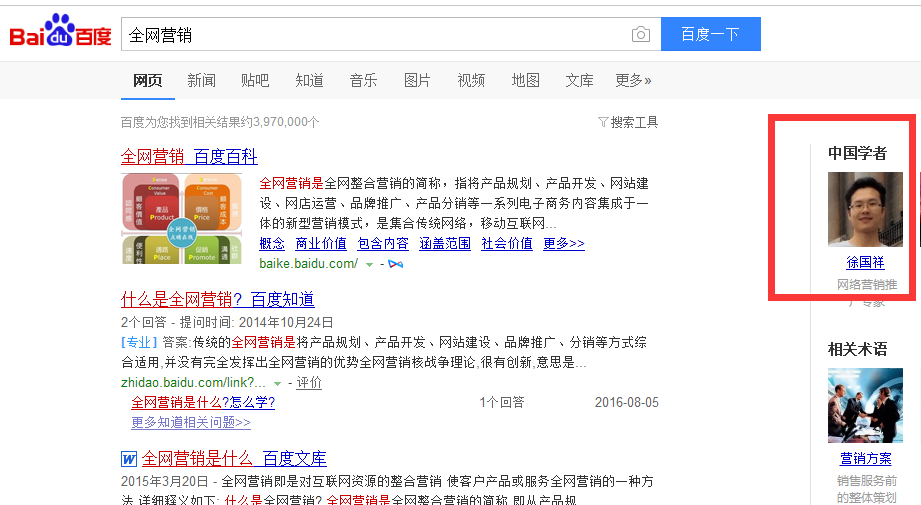
Task: Open the 包含内容 sublink
Action: (x=383, y=243)
